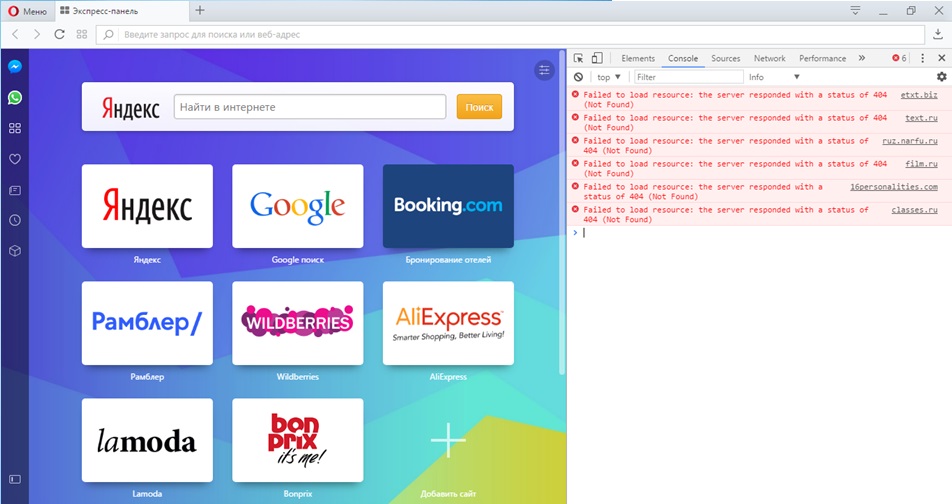Image resolution: width=952 pixels, height=504 pixels.
Task: Open the Info log level dropdown
Action: coord(774,77)
